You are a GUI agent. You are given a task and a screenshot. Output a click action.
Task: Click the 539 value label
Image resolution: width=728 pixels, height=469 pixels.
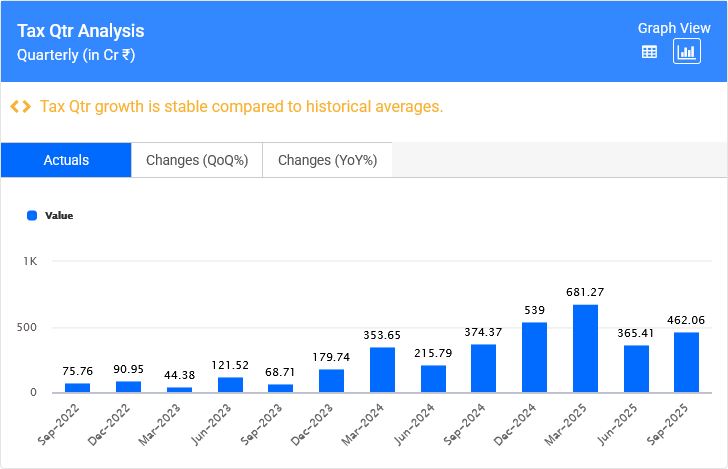click(x=534, y=310)
